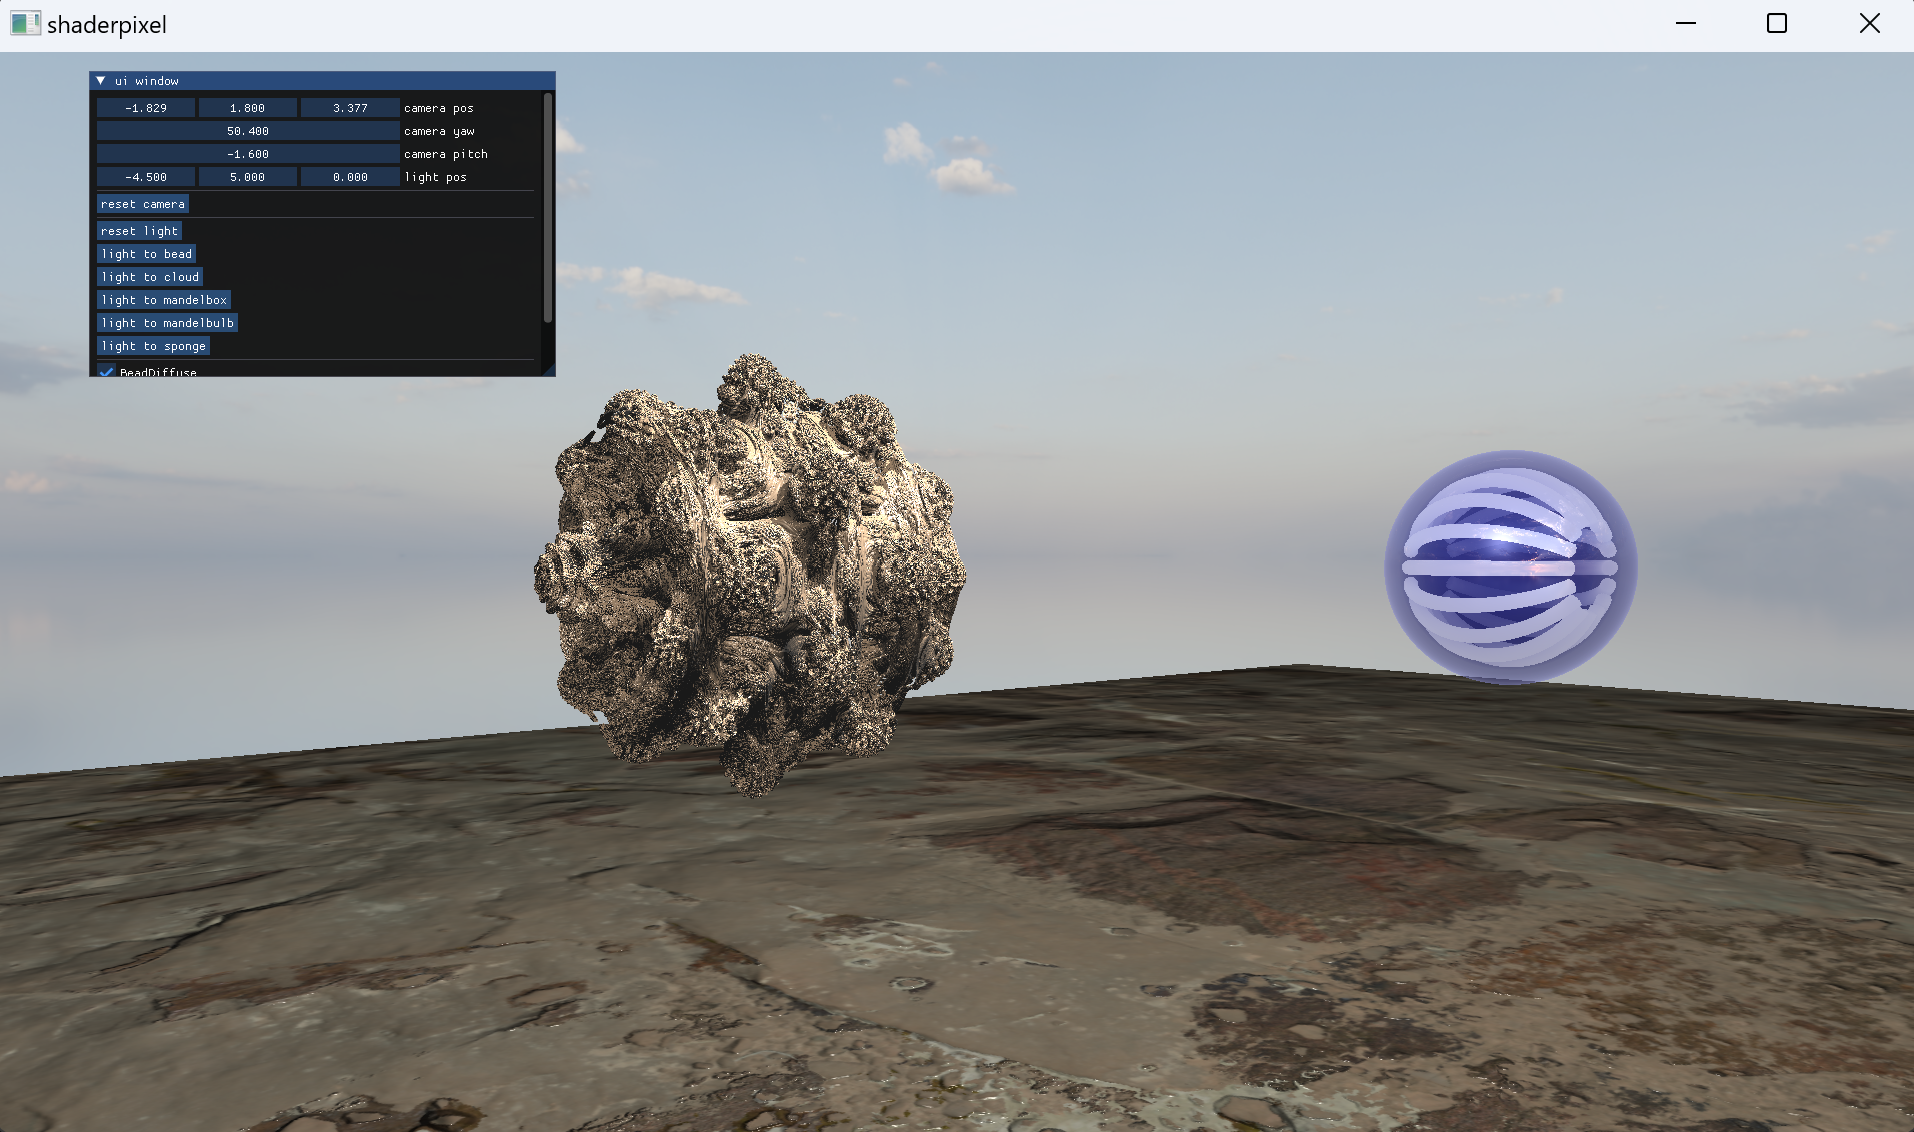1914x1132 pixels.
Task: Click the light pos Y field 5.000
Action: coord(248,177)
